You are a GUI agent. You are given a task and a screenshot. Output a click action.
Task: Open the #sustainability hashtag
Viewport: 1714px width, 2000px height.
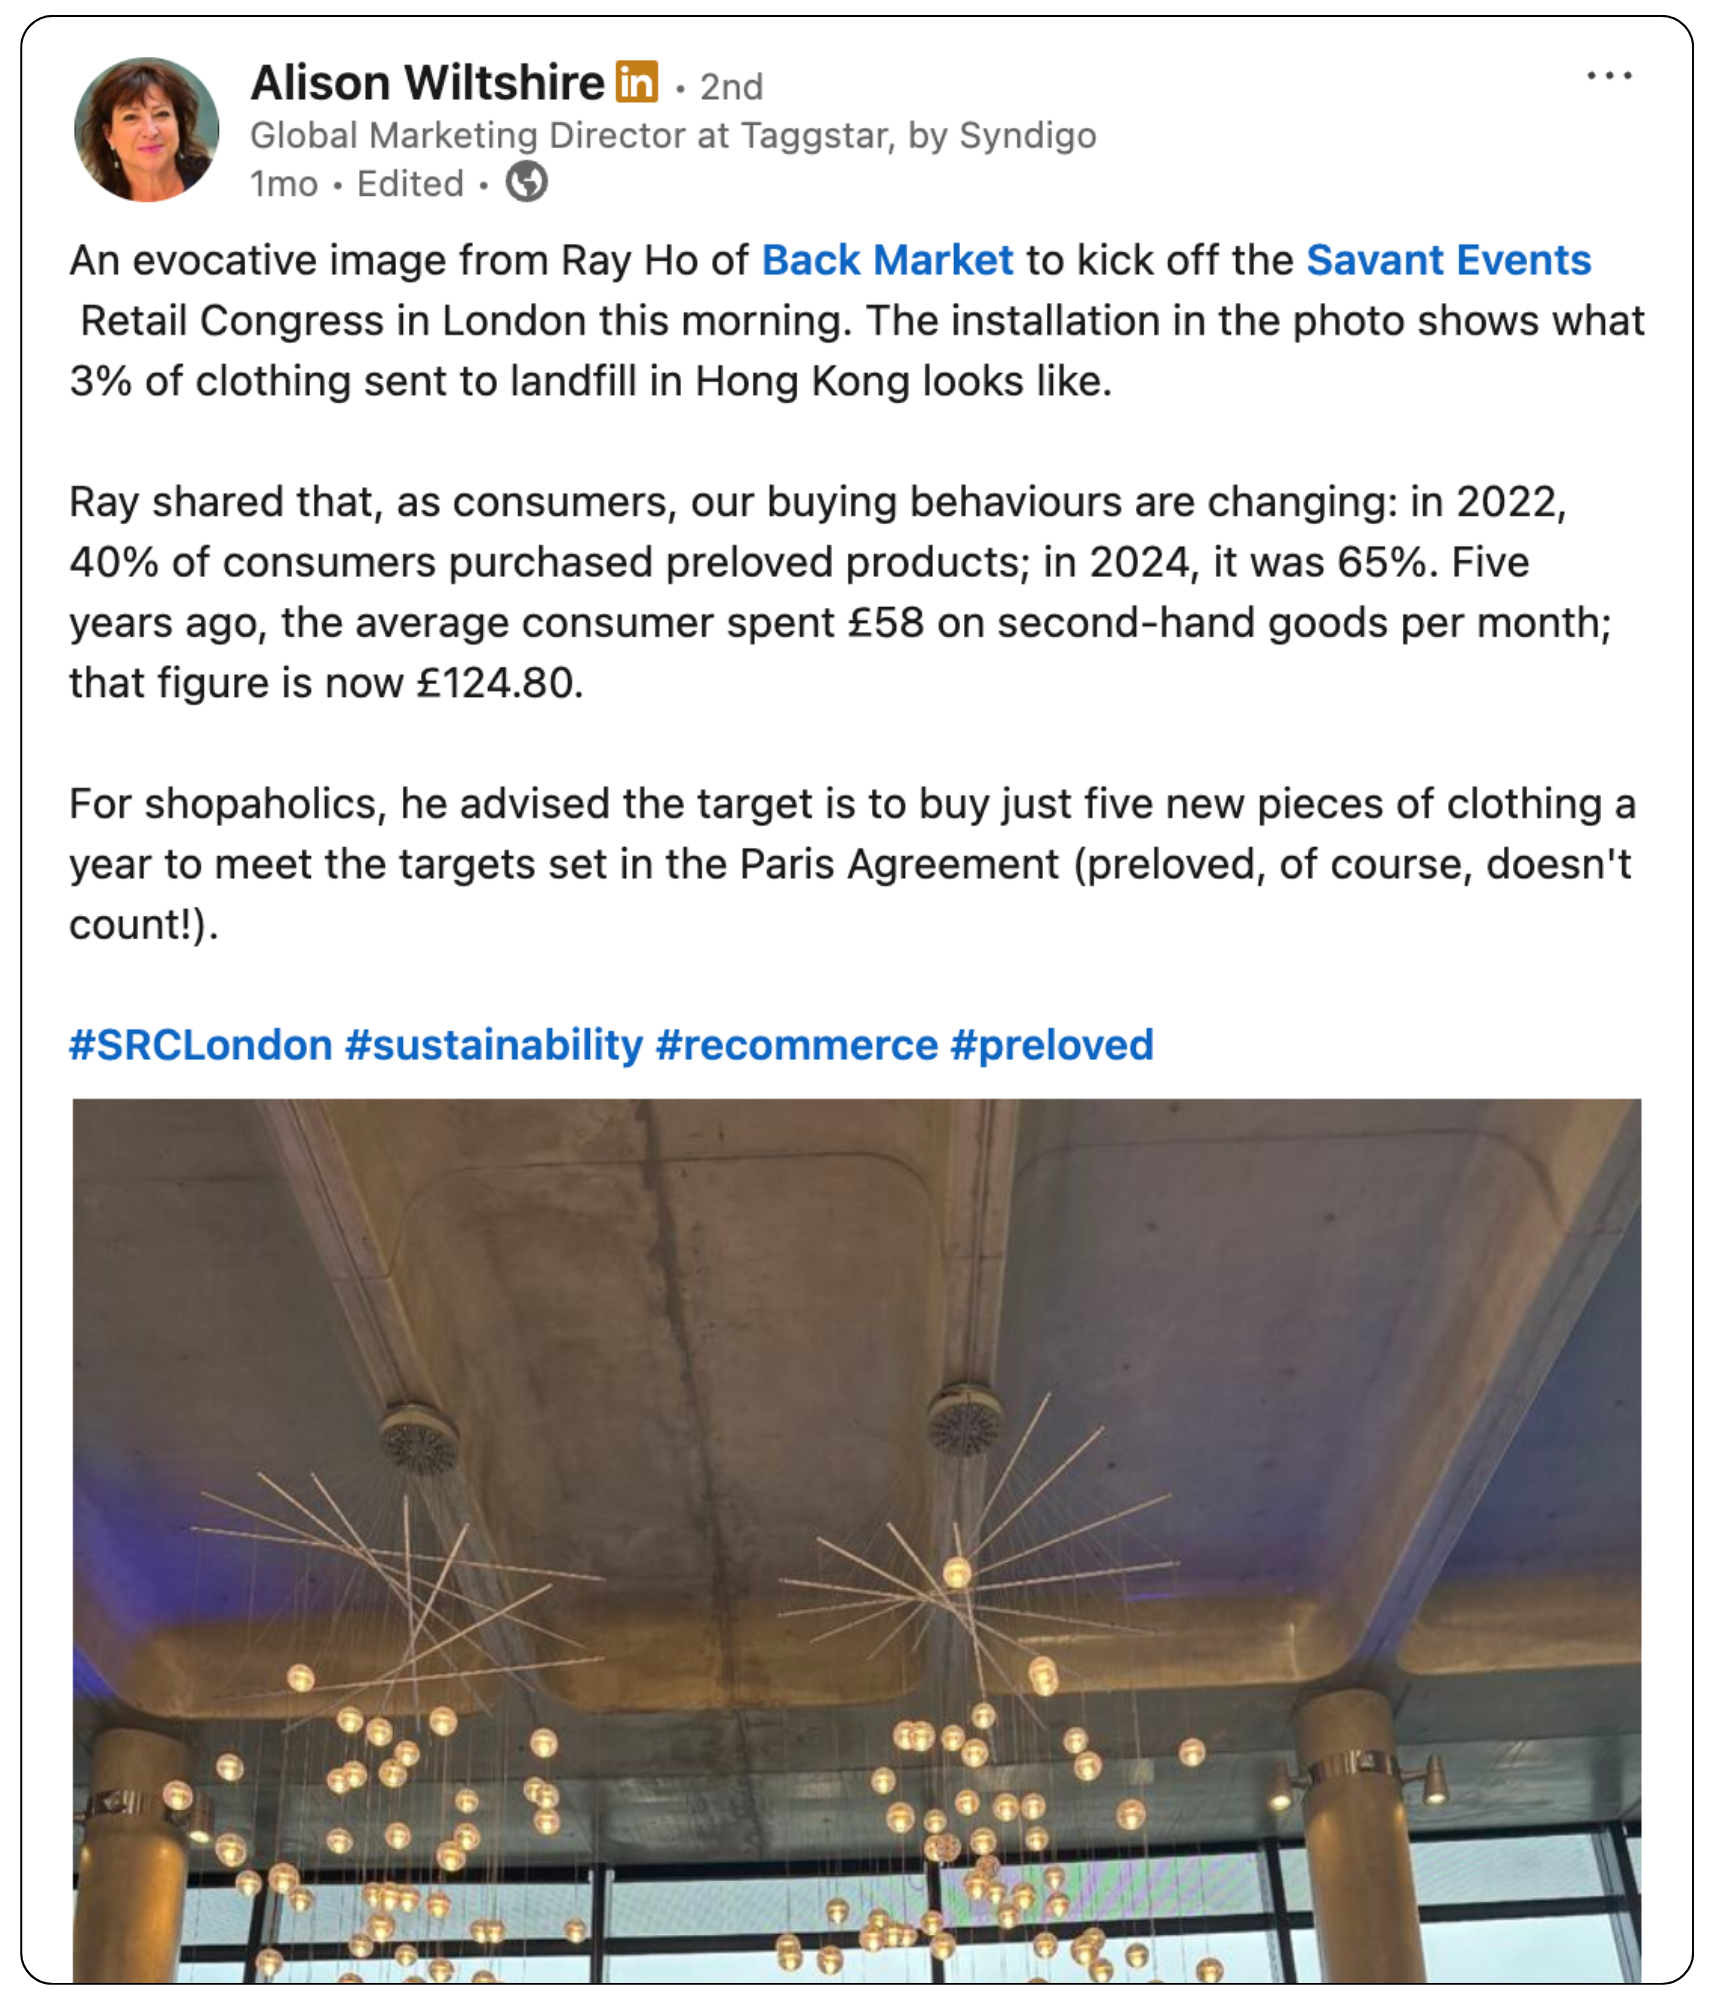[x=494, y=1045]
